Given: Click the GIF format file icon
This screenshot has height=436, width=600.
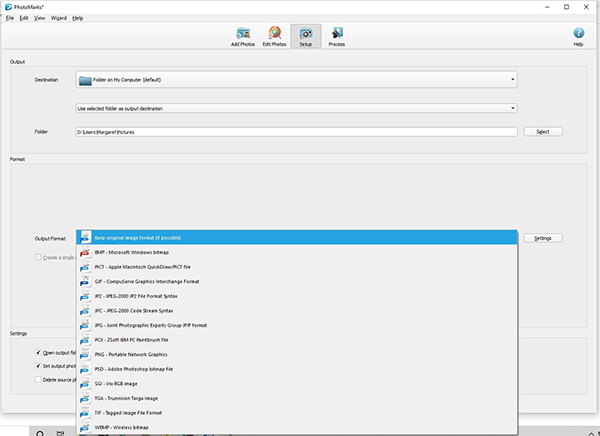Looking at the screenshot, I should coord(85,281).
